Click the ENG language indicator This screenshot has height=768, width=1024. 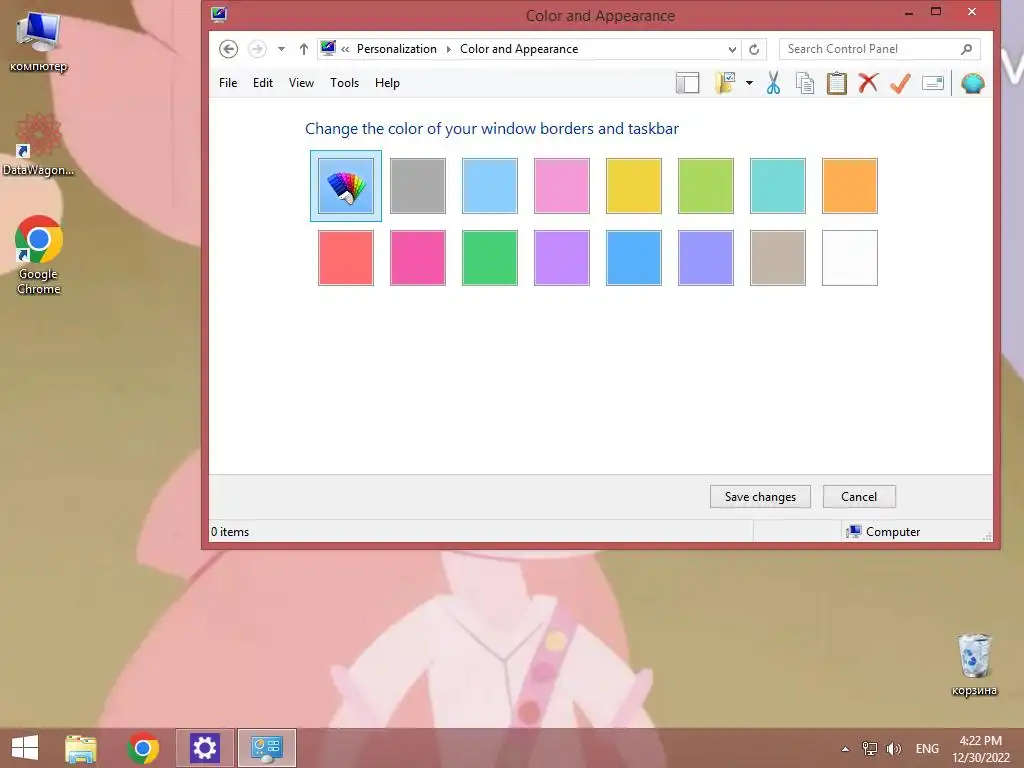927,749
